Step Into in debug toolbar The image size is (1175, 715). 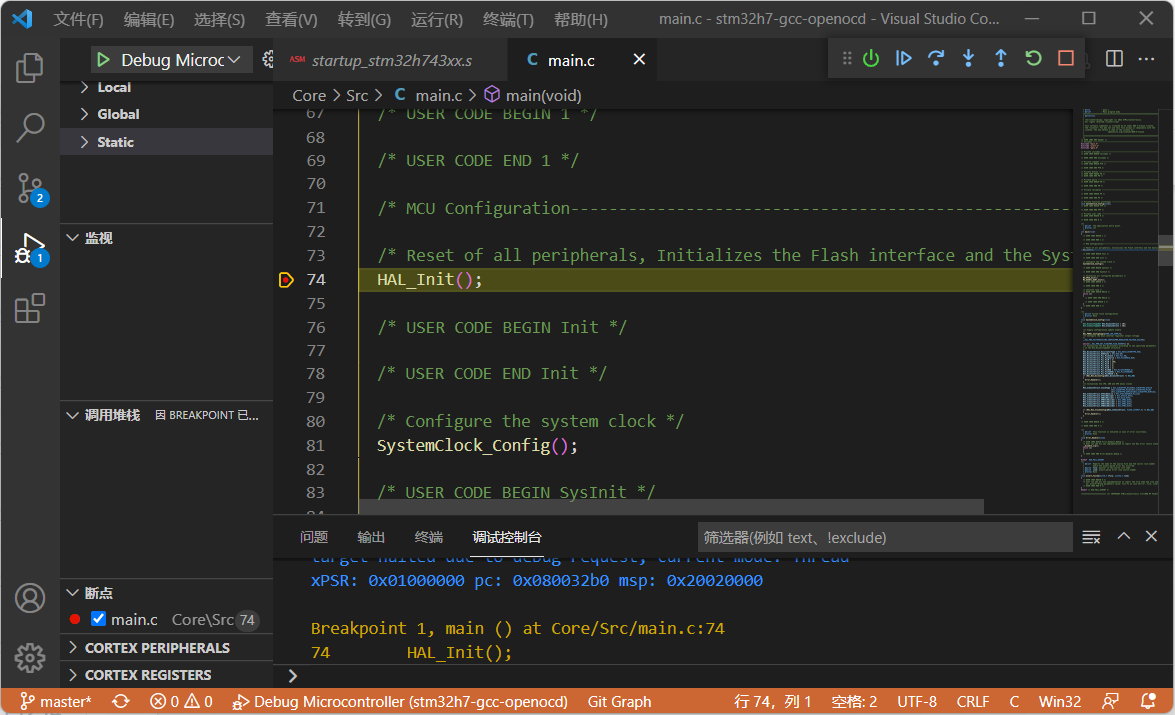968,58
